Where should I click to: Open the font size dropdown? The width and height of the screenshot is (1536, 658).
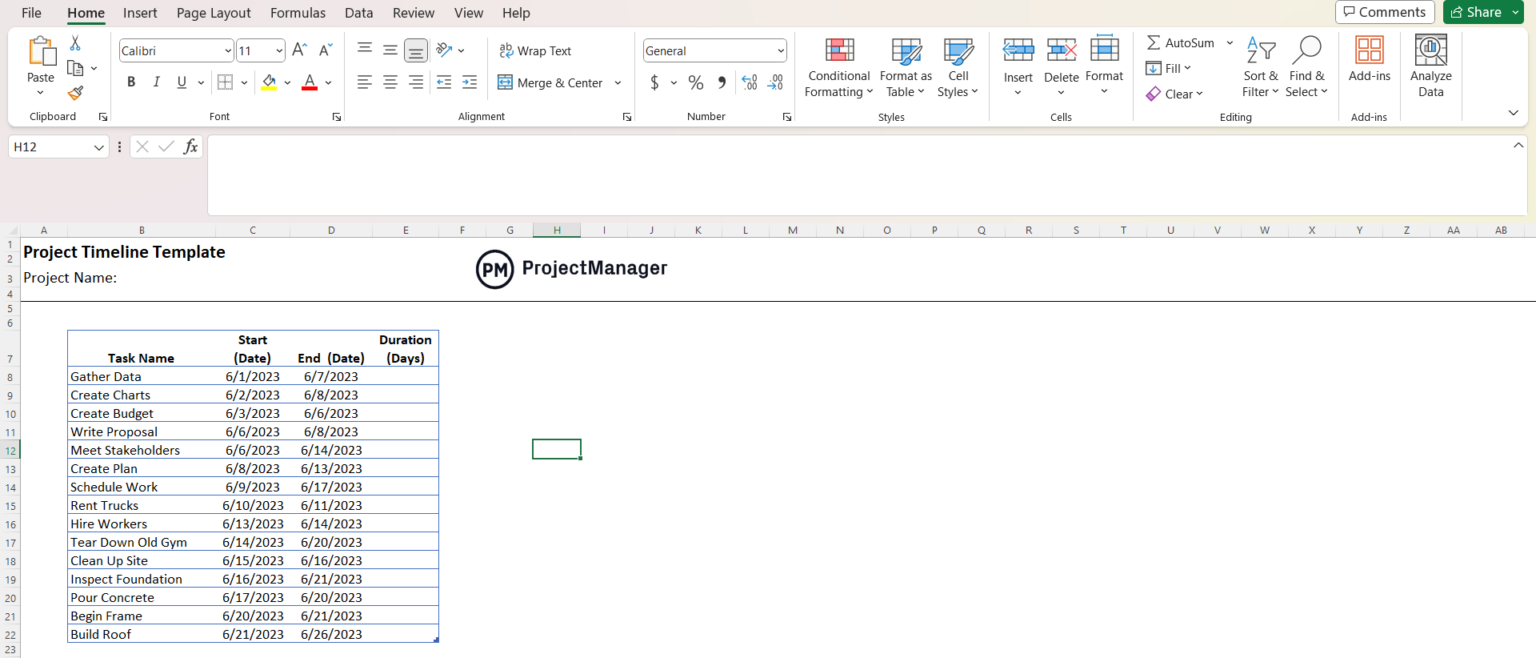277,50
